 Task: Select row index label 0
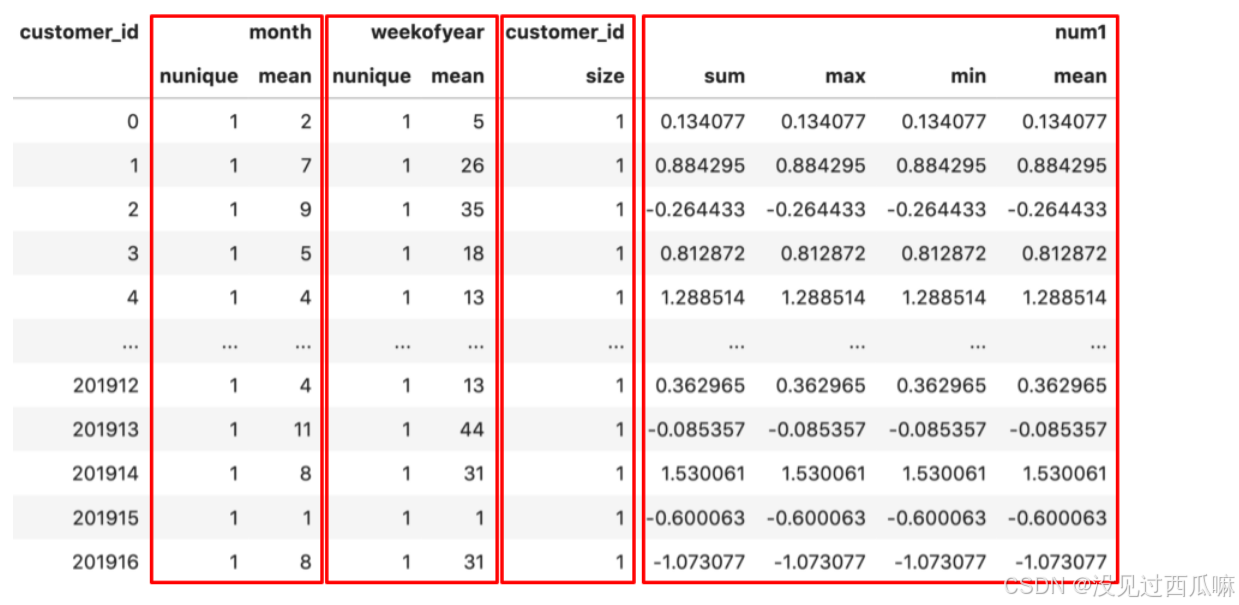point(132,122)
